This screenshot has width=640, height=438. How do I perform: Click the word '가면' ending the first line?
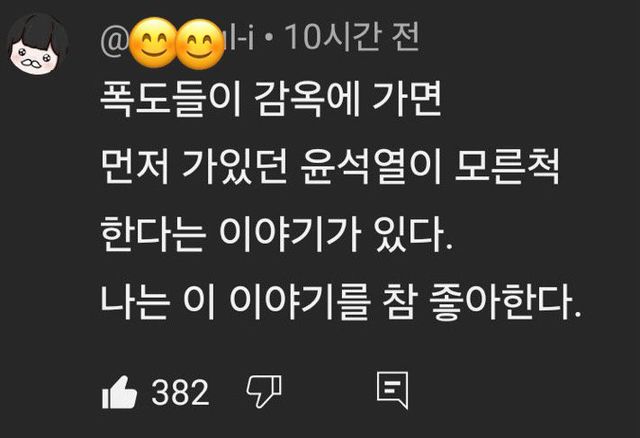pyautogui.click(x=407, y=99)
